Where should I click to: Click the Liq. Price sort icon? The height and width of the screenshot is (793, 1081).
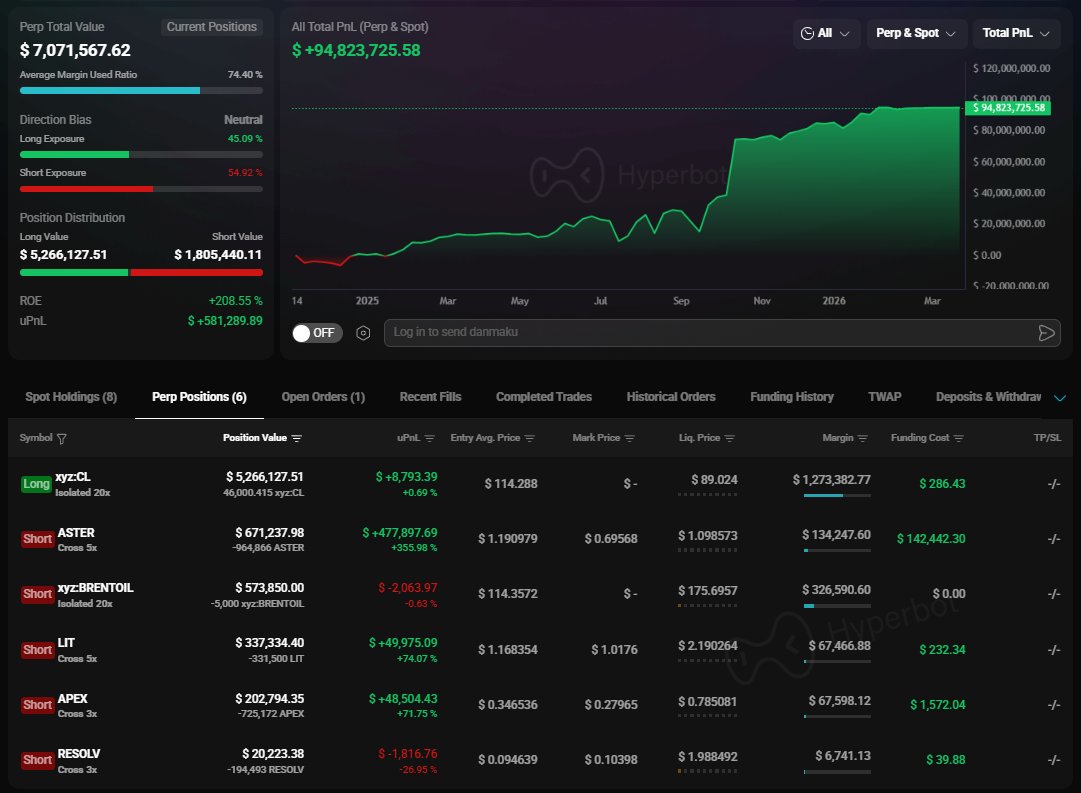(x=730, y=438)
